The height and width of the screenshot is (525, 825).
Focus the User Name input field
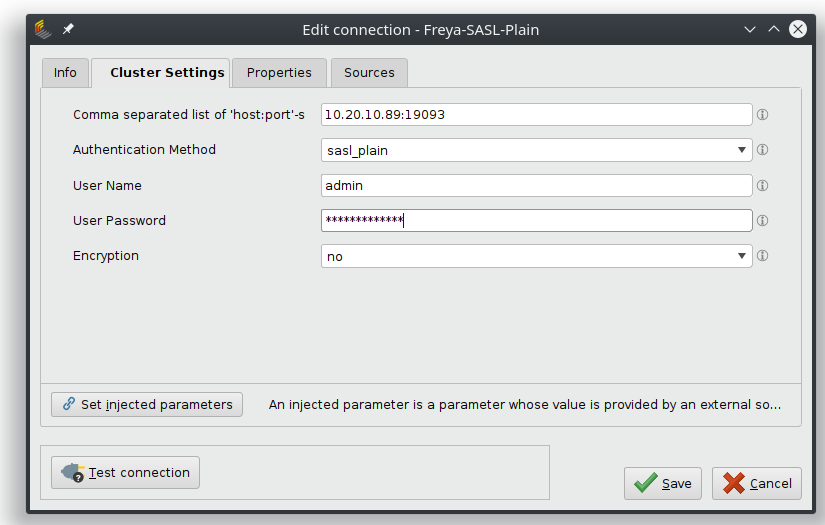coord(536,186)
